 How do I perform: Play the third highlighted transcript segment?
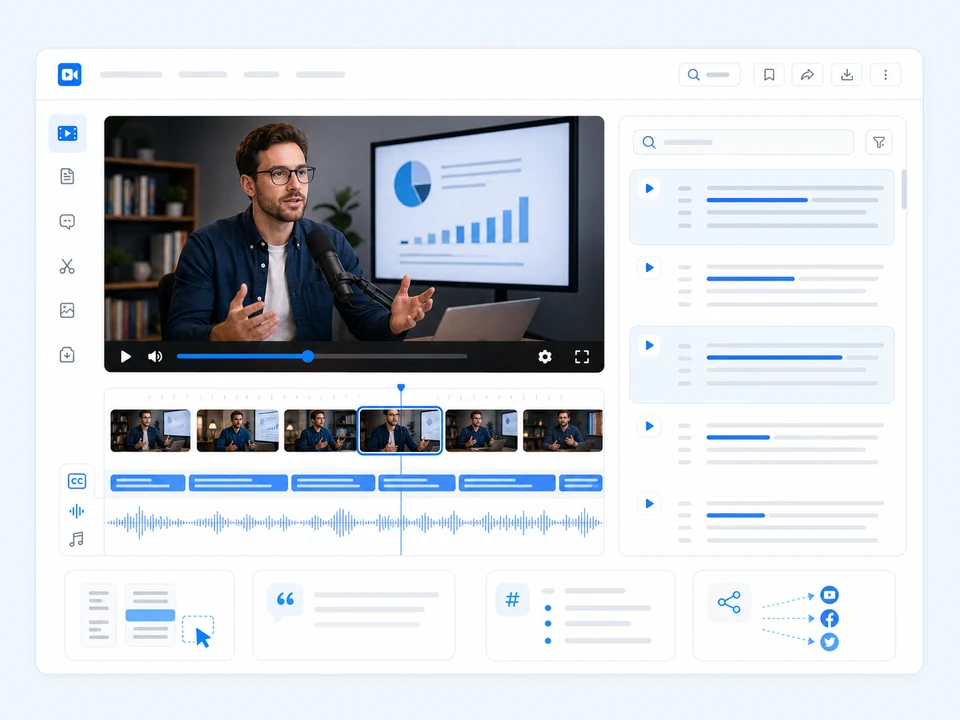click(x=650, y=345)
